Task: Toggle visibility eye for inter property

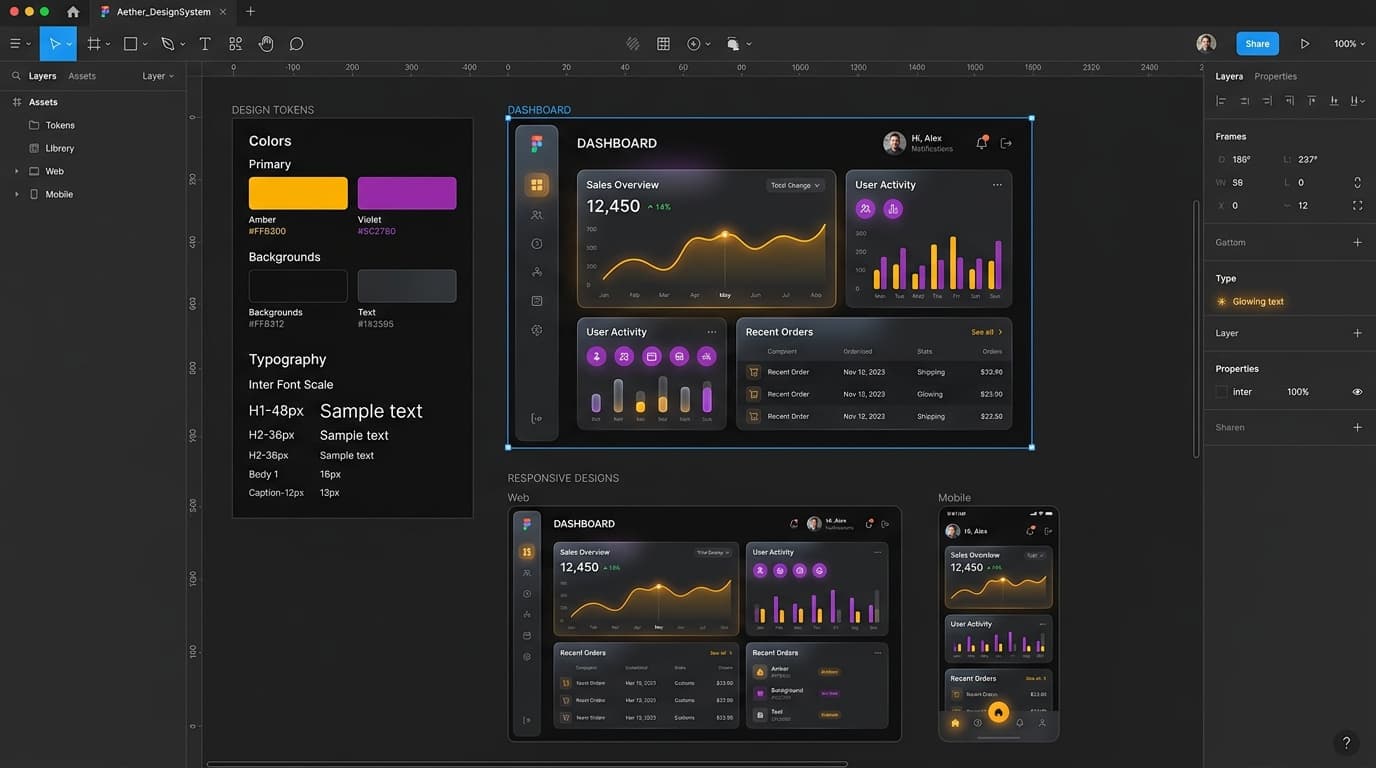Action: (x=1357, y=392)
